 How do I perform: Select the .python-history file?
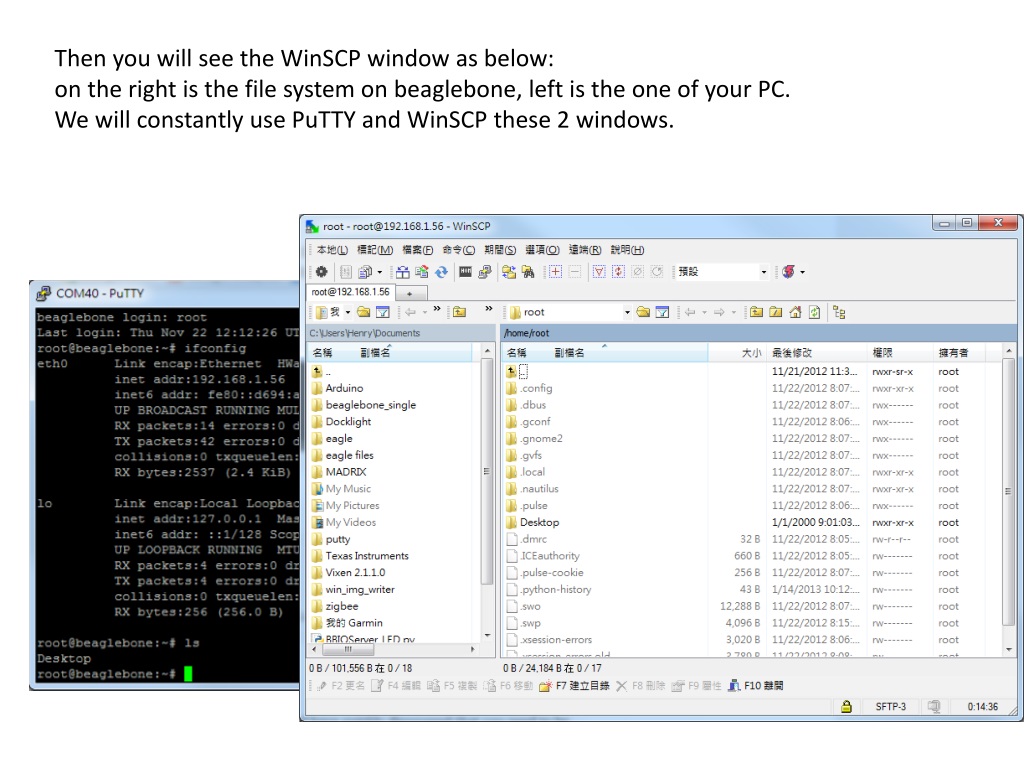[556, 590]
